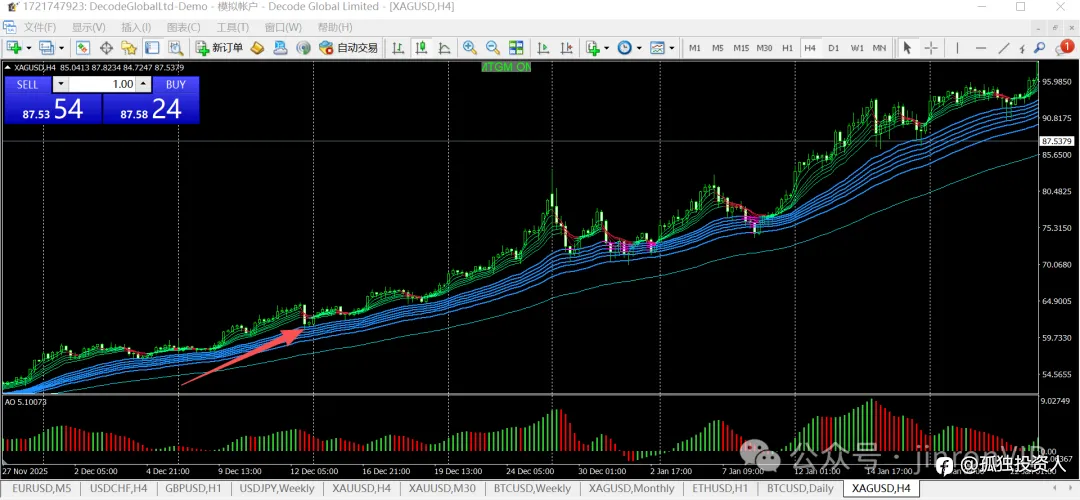Tile windows with the grid icon
Screen dimensions: 1080x500
tap(516, 48)
